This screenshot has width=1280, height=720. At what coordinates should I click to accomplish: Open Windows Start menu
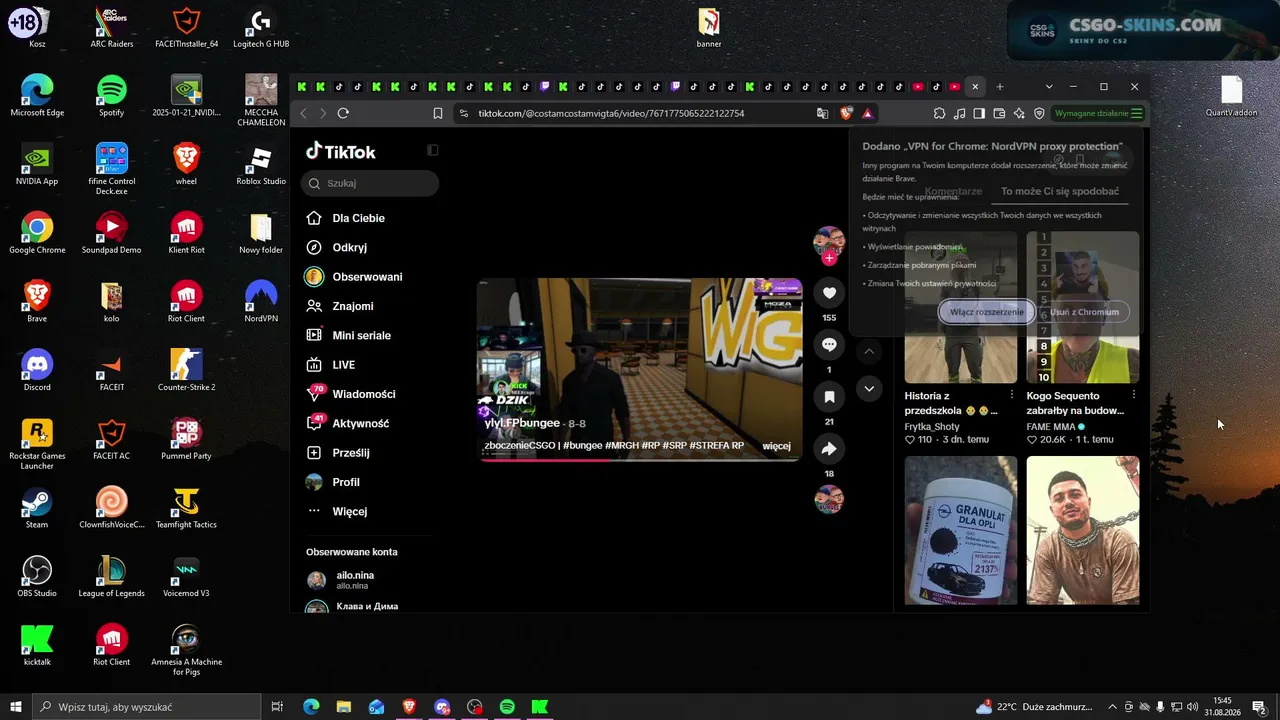(16, 707)
